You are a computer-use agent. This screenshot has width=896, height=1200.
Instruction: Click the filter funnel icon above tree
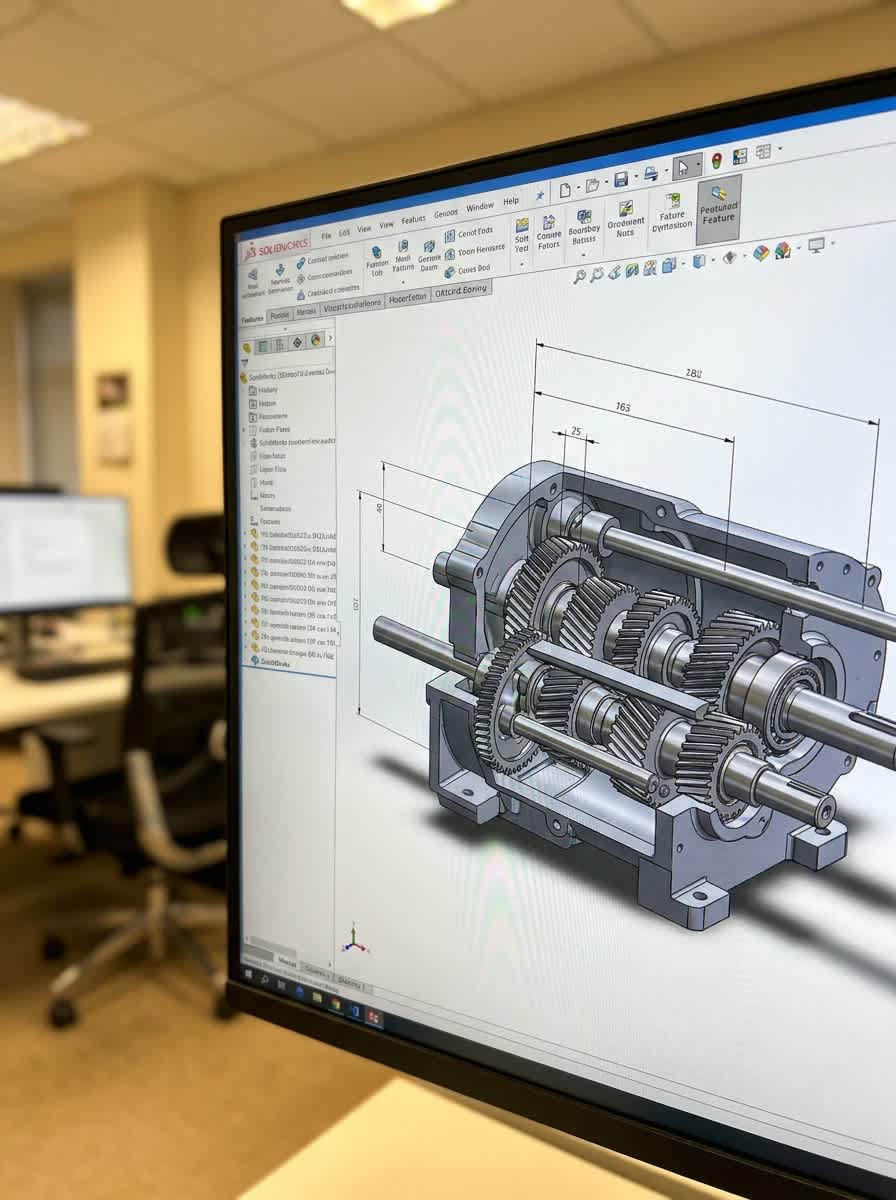(245, 363)
